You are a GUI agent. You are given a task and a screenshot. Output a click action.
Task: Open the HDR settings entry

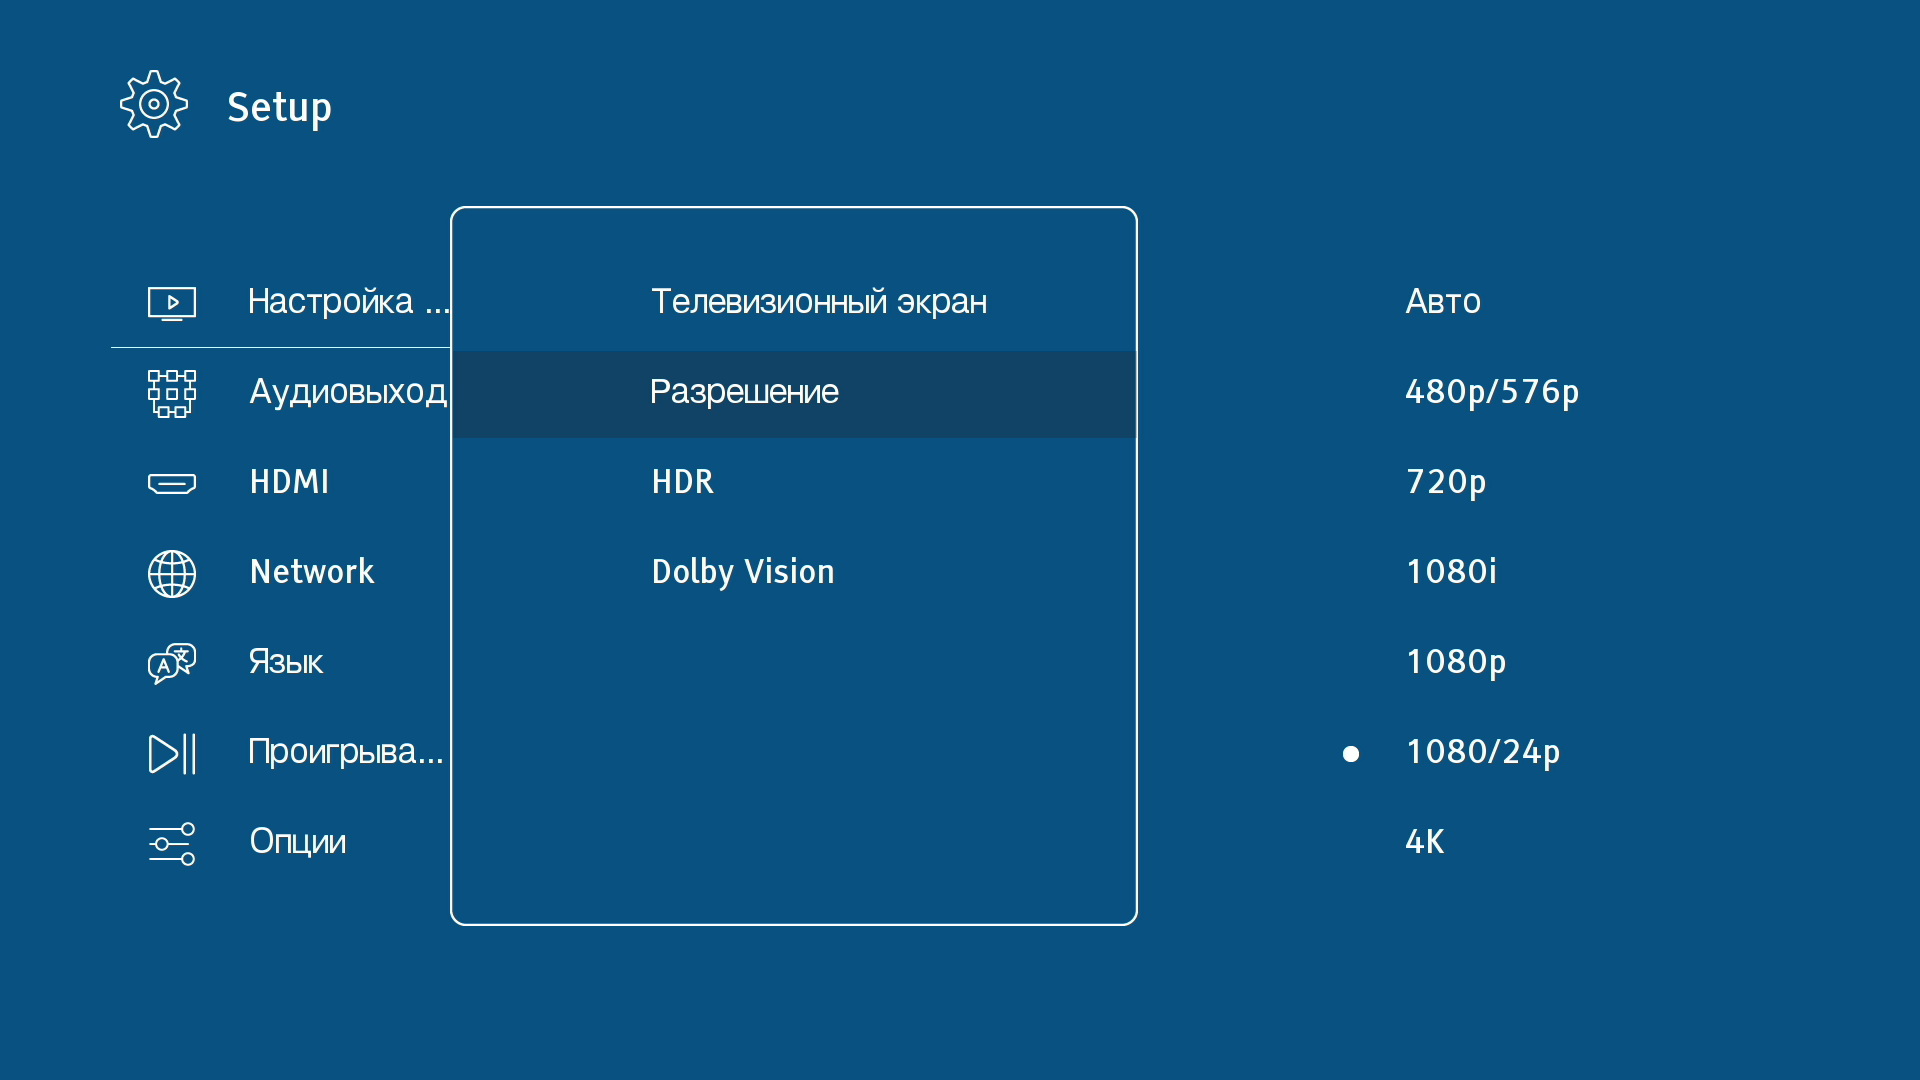coord(682,482)
